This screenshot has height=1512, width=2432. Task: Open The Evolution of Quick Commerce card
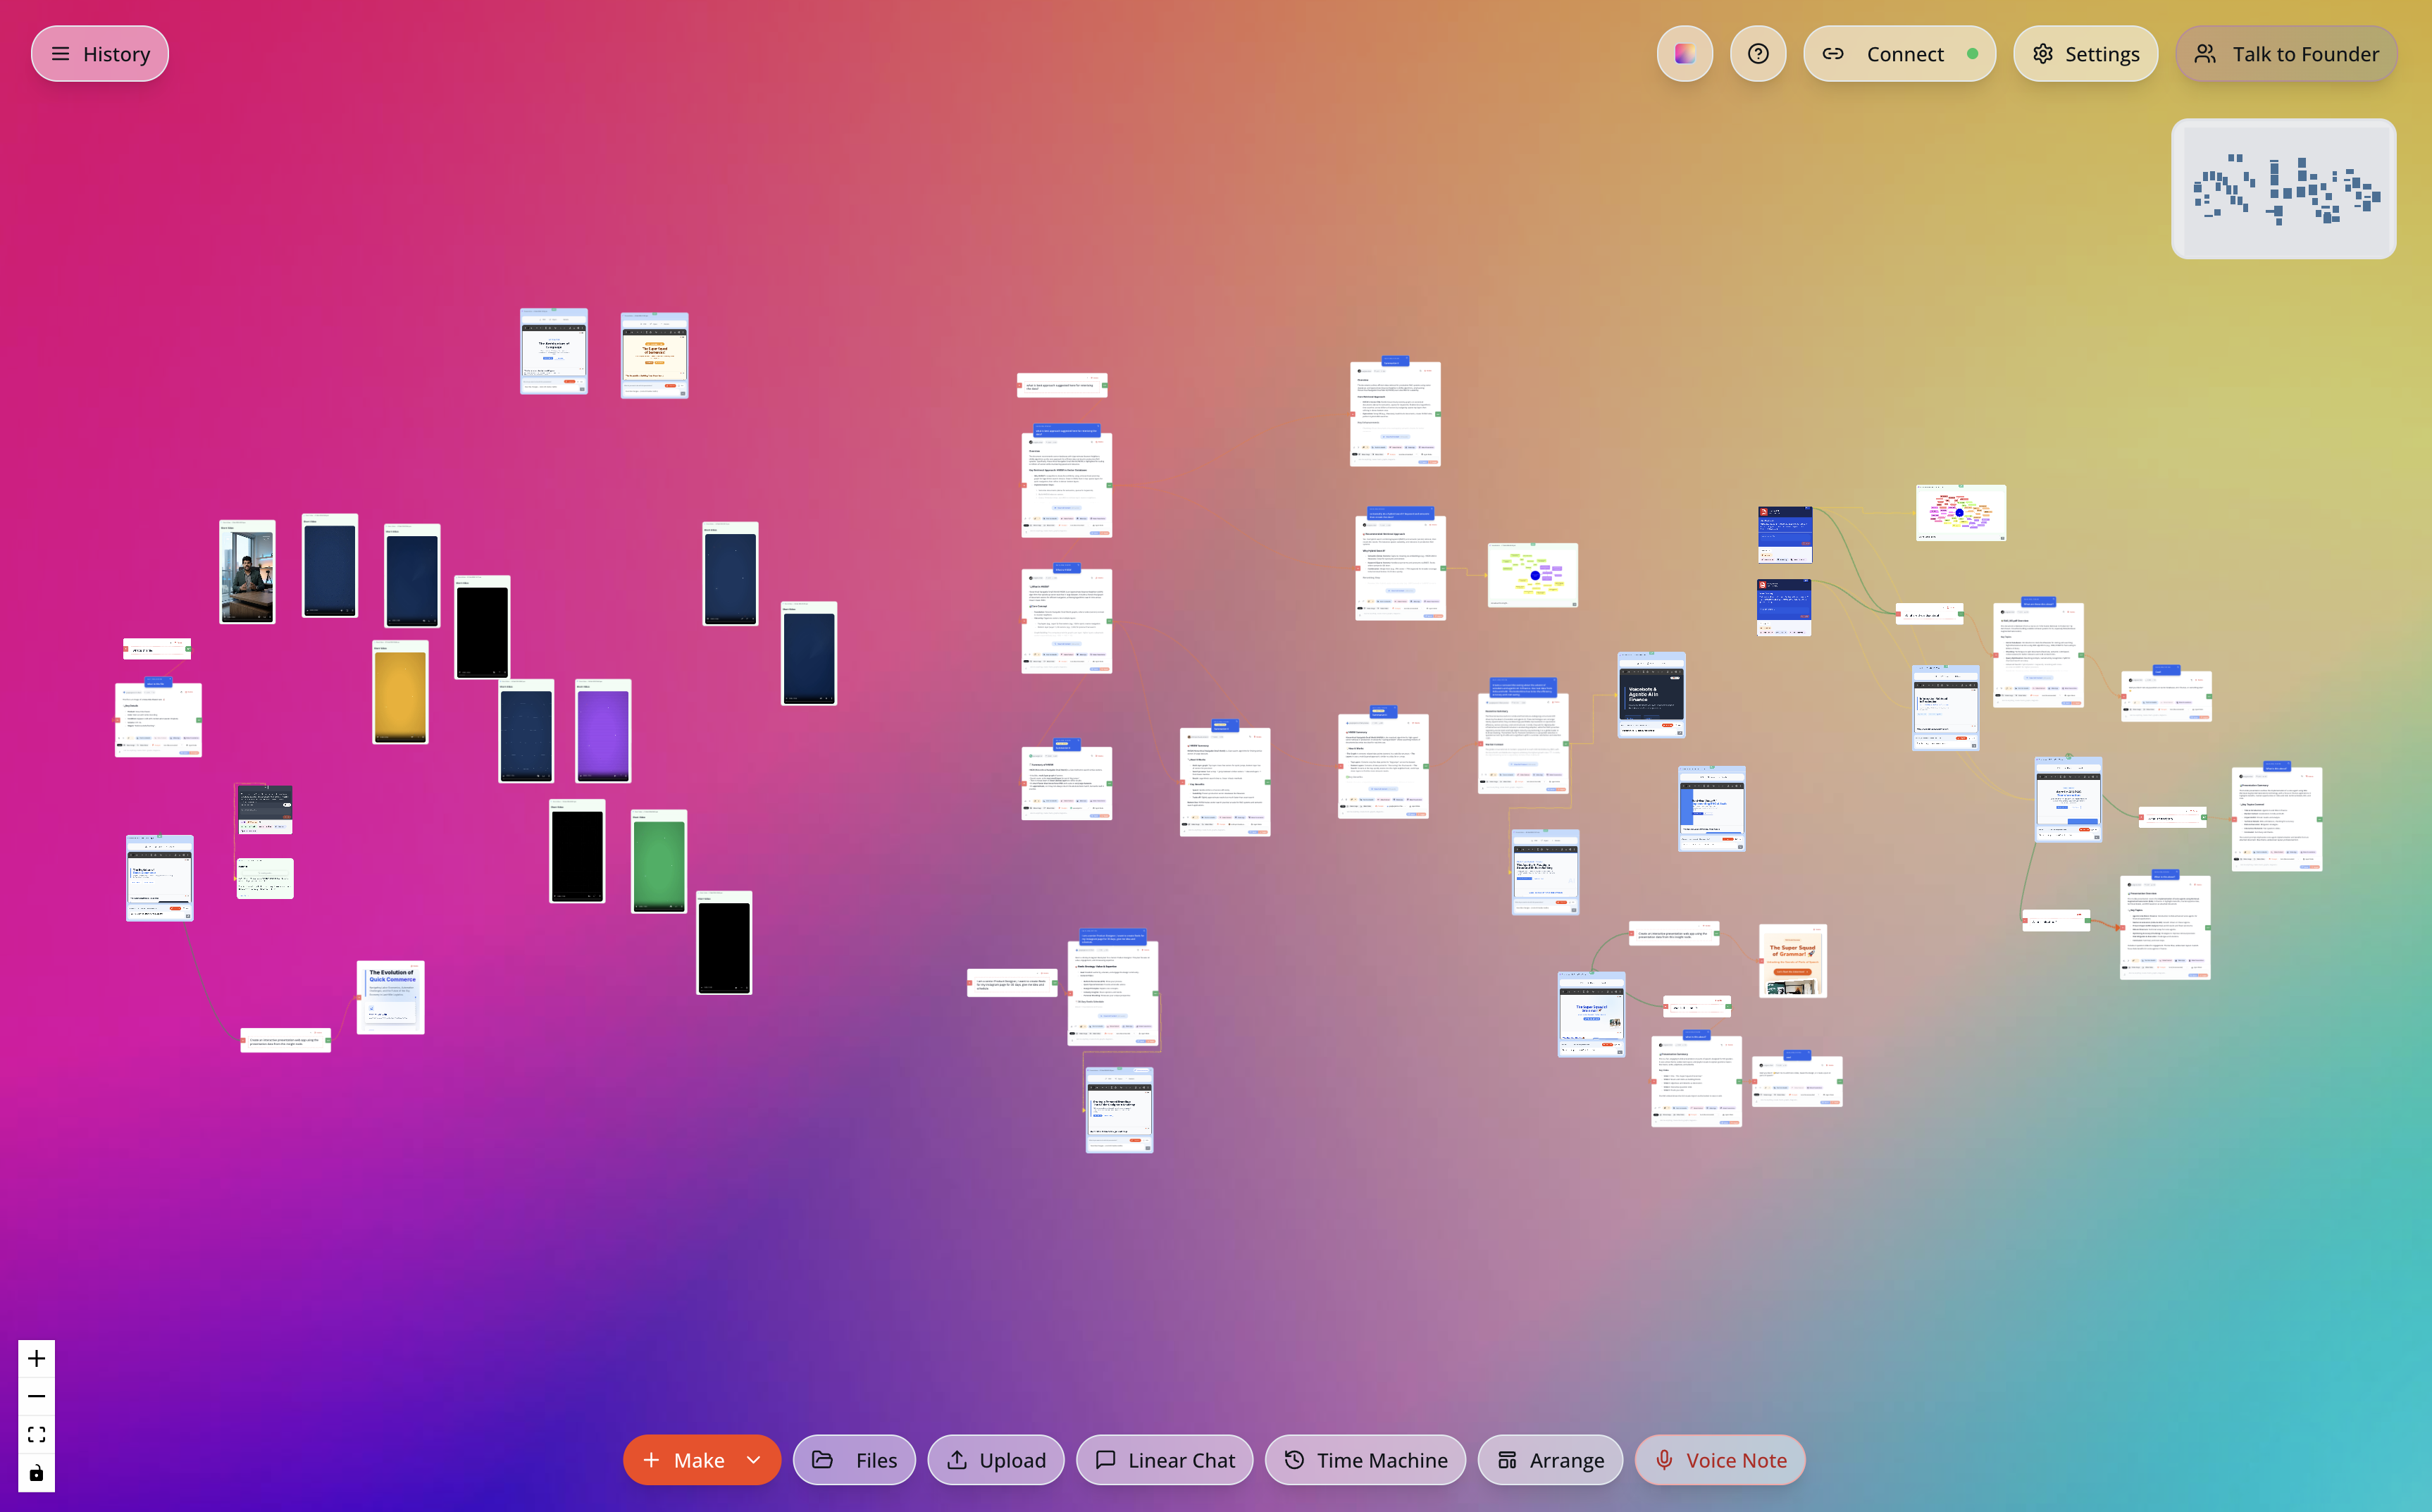click(391, 997)
